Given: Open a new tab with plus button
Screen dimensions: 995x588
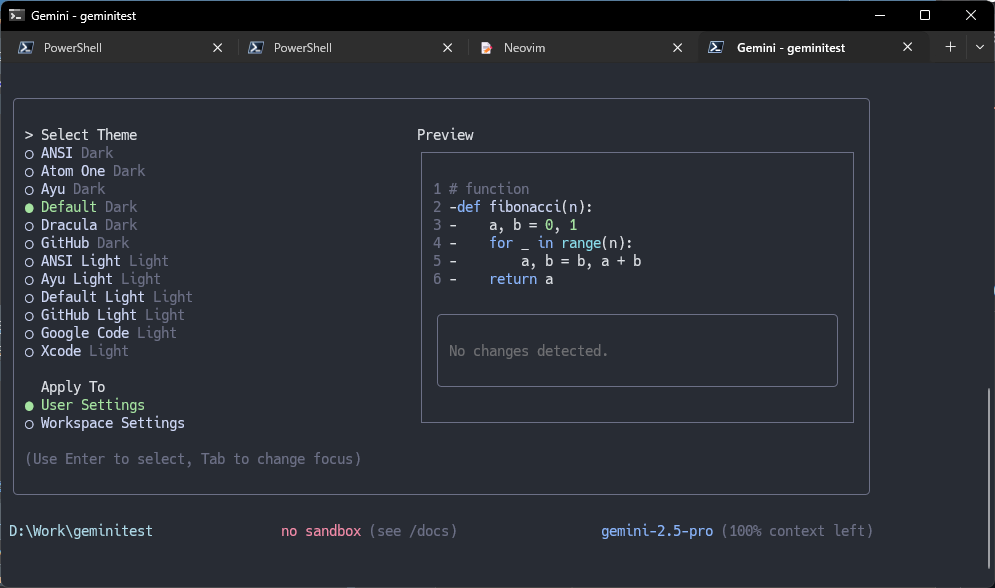Looking at the screenshot, I should pyautogui.click(x=950, y=47).
